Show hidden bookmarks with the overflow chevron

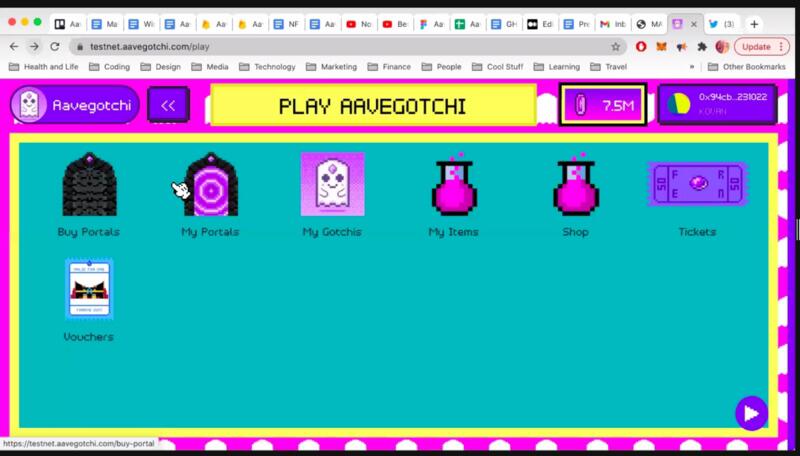pos(692,67)
